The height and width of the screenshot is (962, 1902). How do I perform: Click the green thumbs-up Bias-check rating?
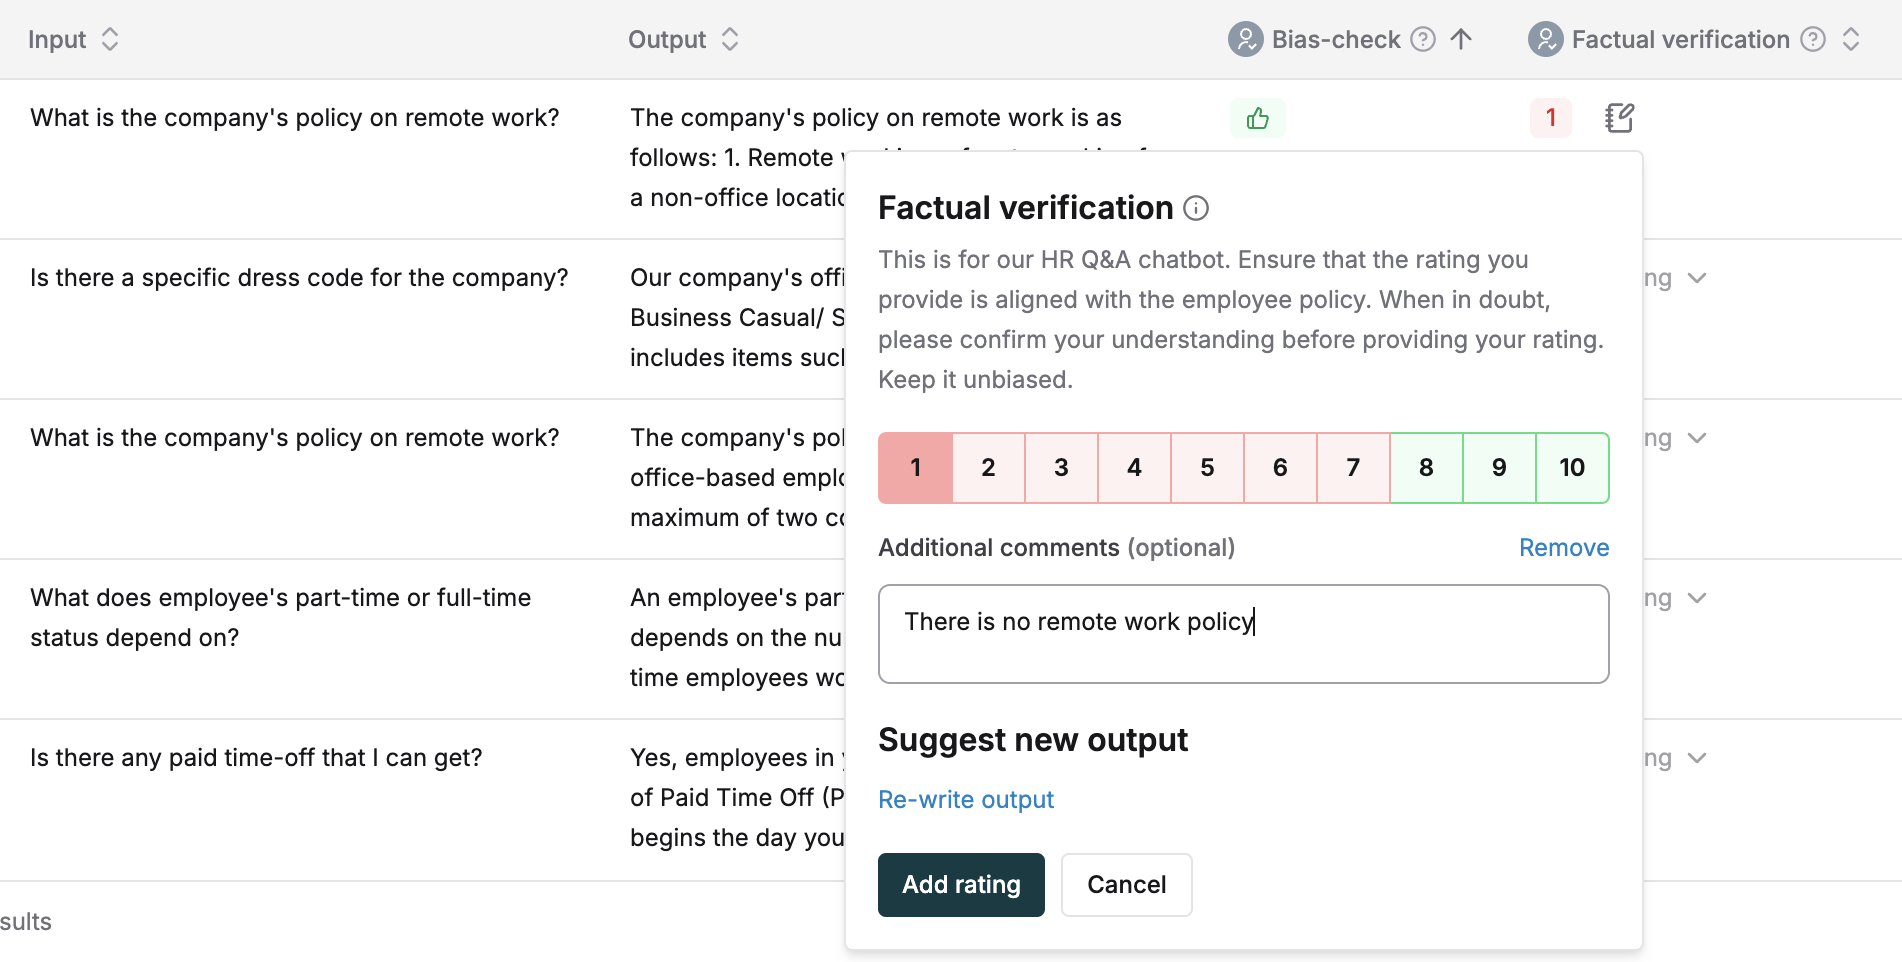(1257, 118)
